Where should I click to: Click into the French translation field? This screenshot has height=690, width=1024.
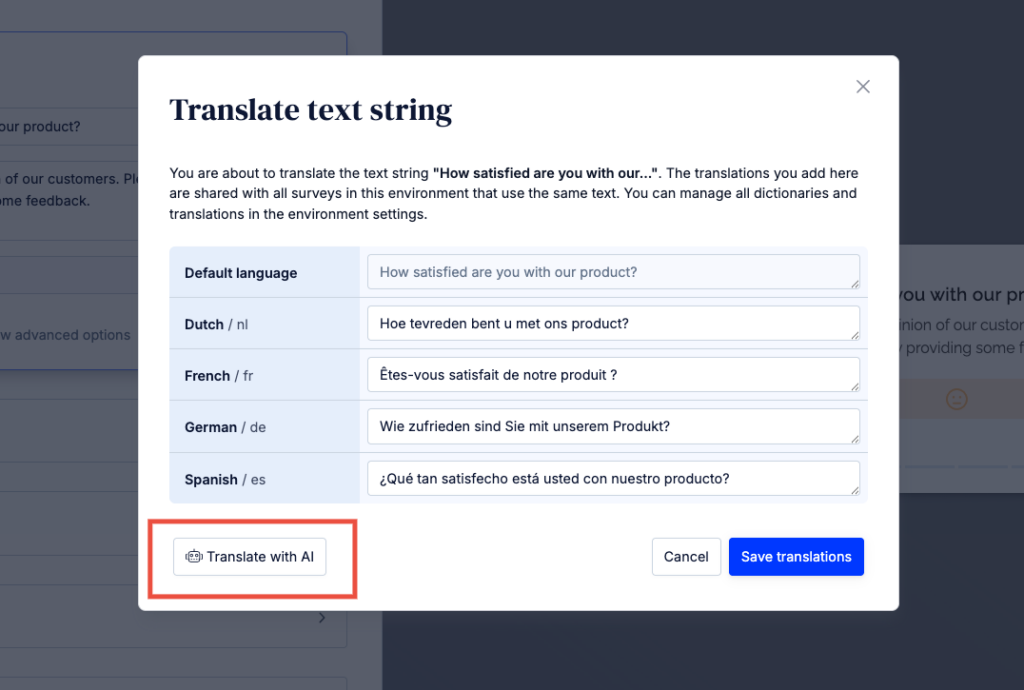(x=612, y=375)
